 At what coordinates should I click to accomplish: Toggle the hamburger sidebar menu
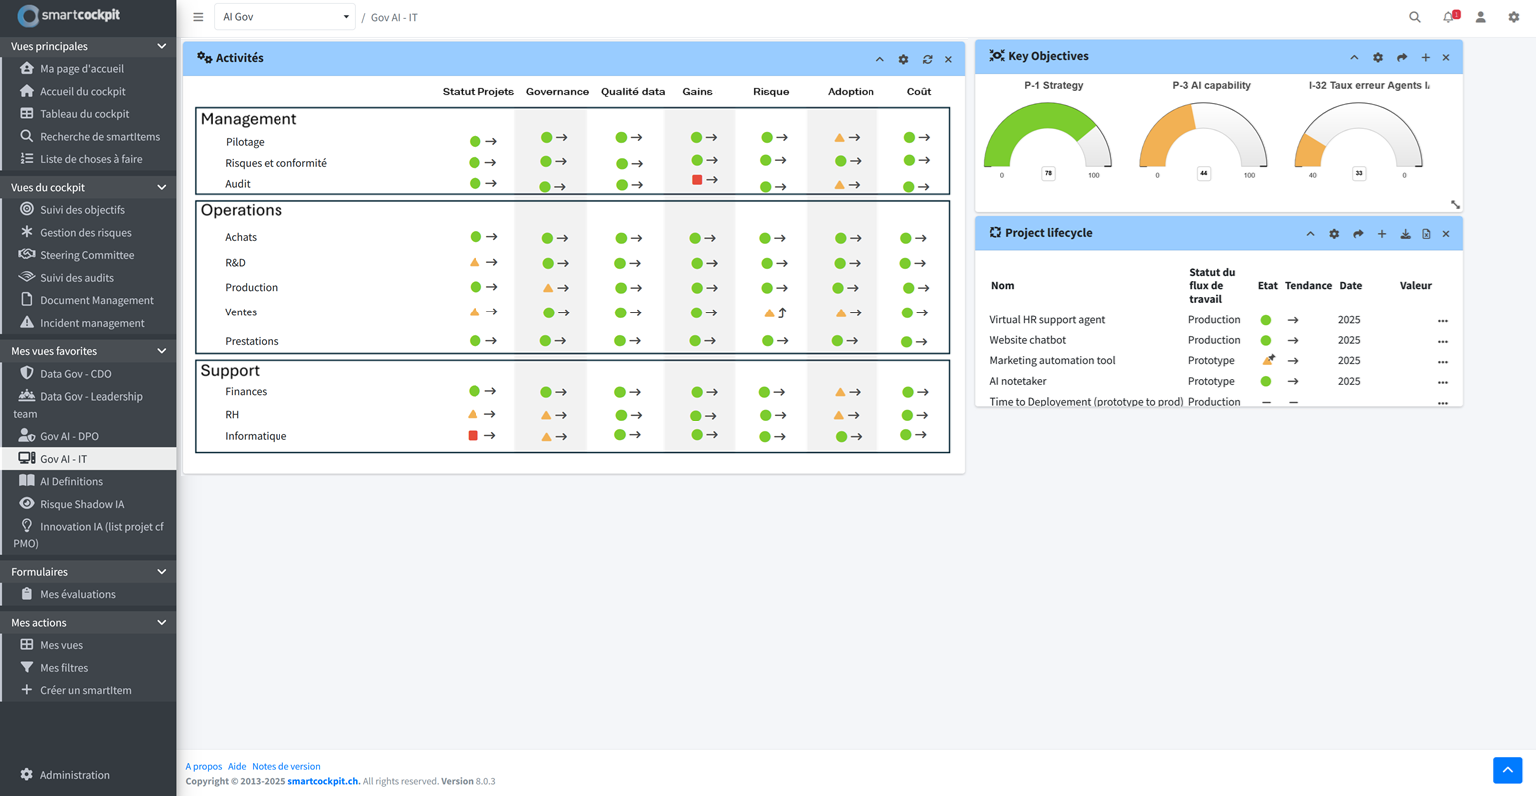(198, 17)
